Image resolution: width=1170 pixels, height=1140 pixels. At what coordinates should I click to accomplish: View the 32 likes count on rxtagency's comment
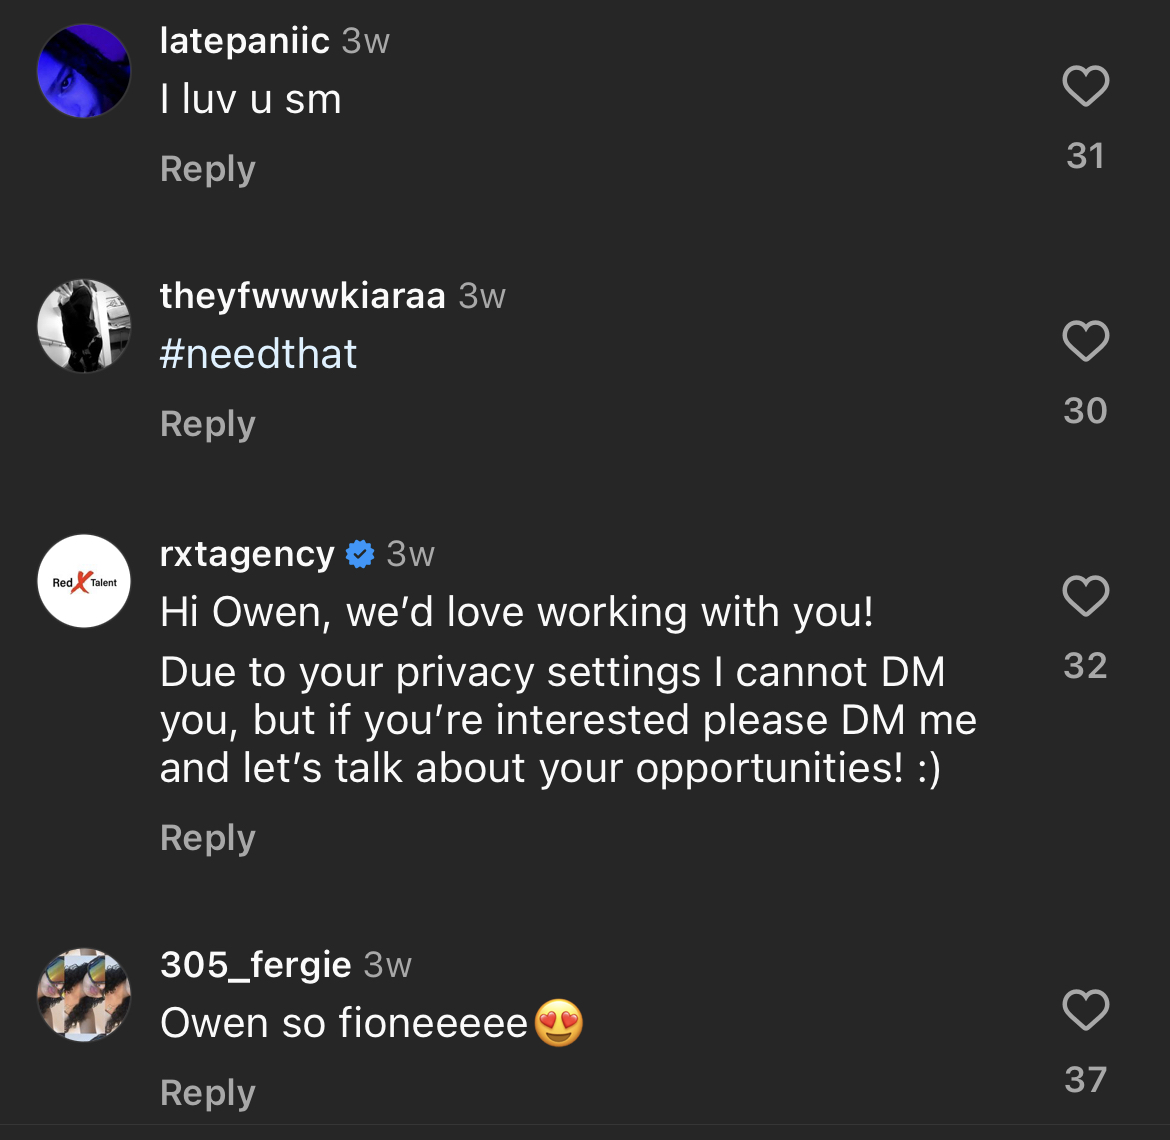point(1085,666)
